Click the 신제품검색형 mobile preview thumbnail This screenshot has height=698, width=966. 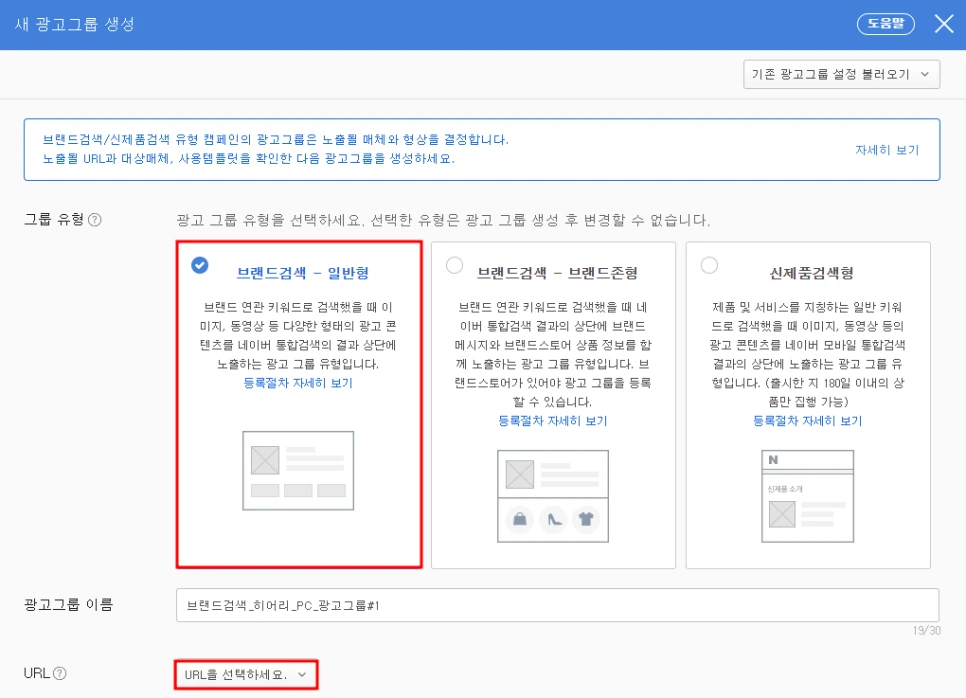point(808,497)
